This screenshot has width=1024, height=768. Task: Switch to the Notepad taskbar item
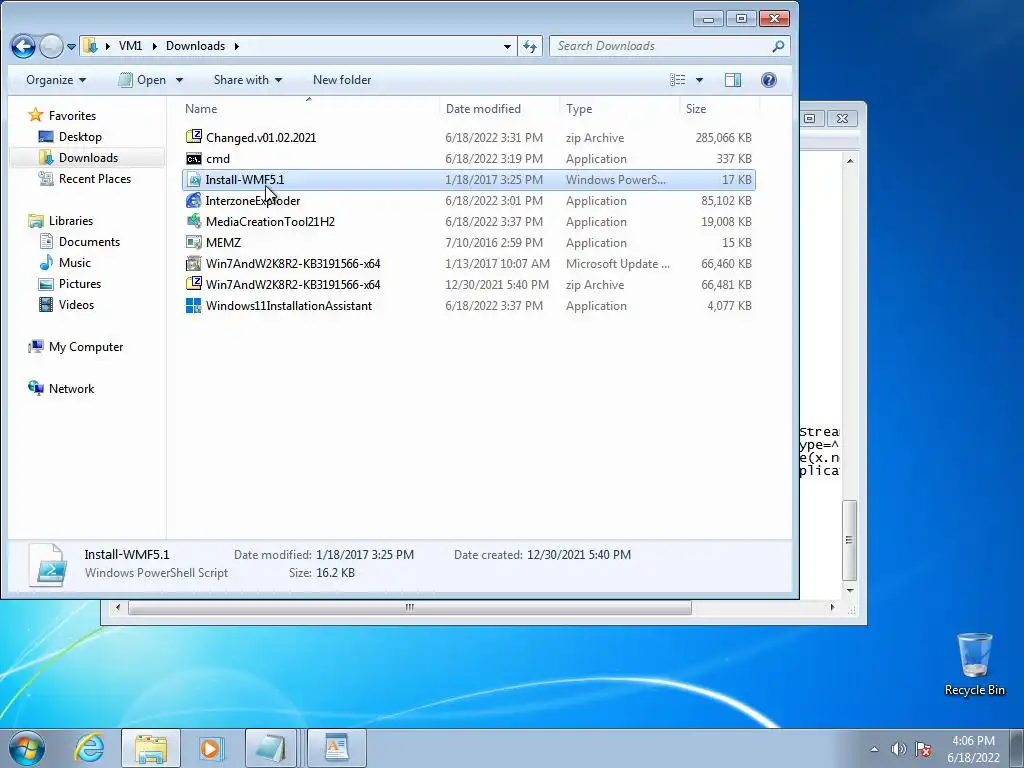[x=271, y=748]
